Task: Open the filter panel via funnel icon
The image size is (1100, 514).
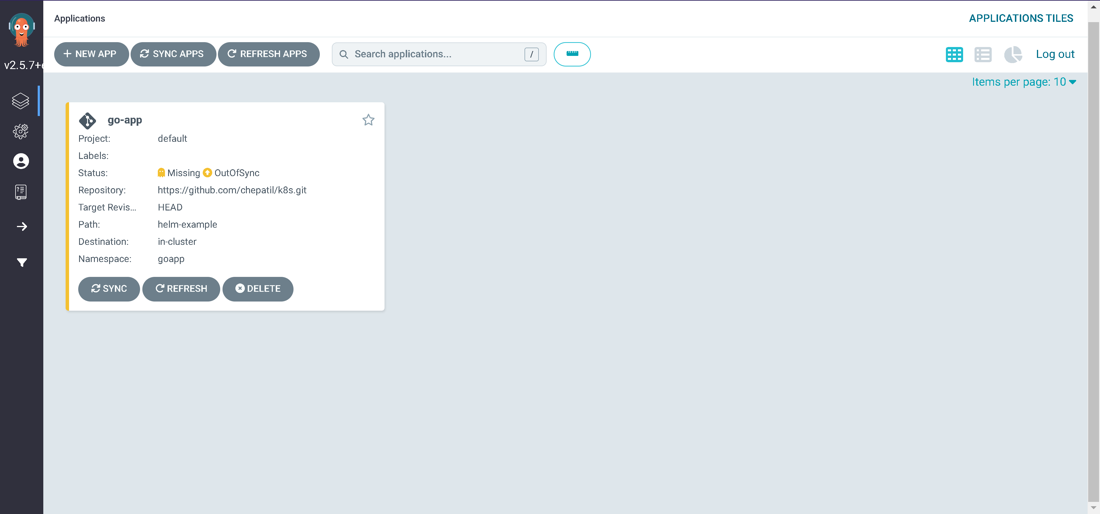Action: point(21,263)
